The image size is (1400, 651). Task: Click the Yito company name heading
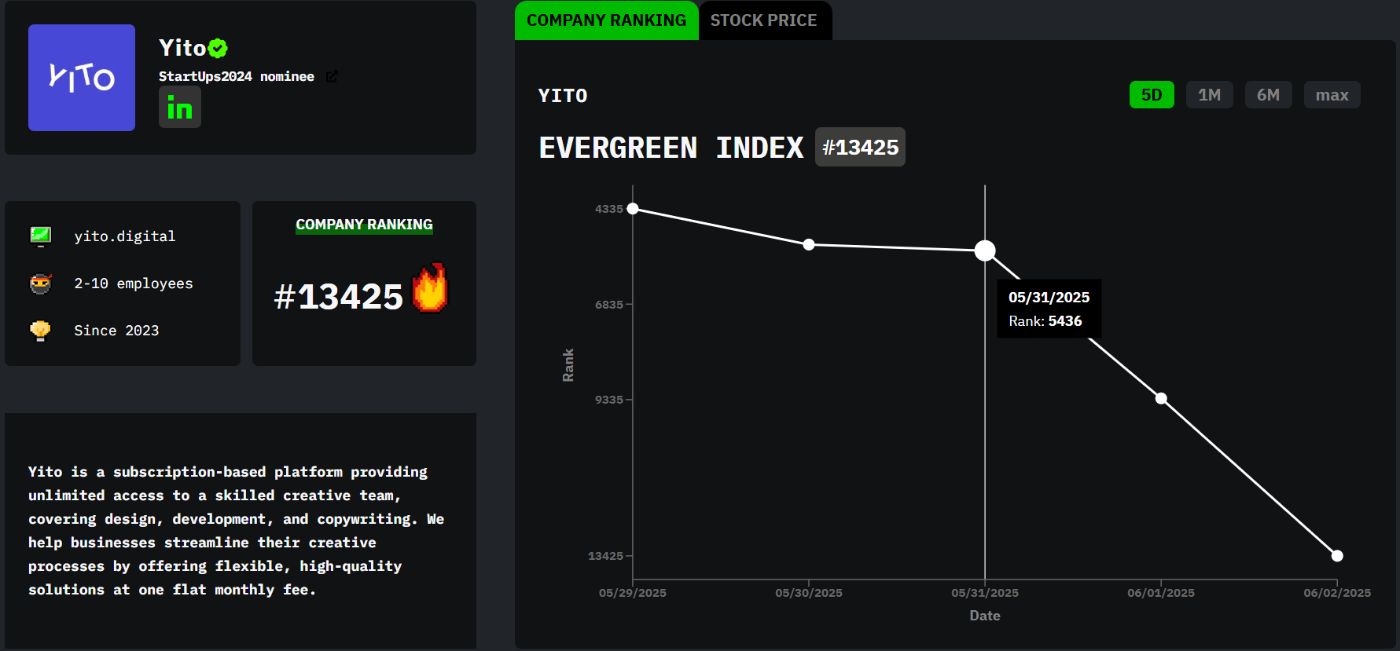coord(182,47)
